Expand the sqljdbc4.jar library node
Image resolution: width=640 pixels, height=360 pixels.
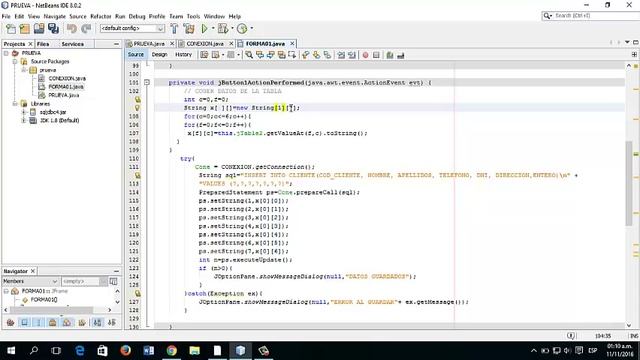point(24,112)
